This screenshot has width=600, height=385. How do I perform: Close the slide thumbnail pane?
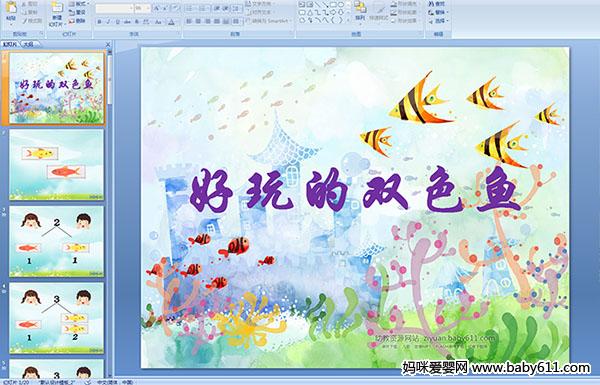coord(108,44)
